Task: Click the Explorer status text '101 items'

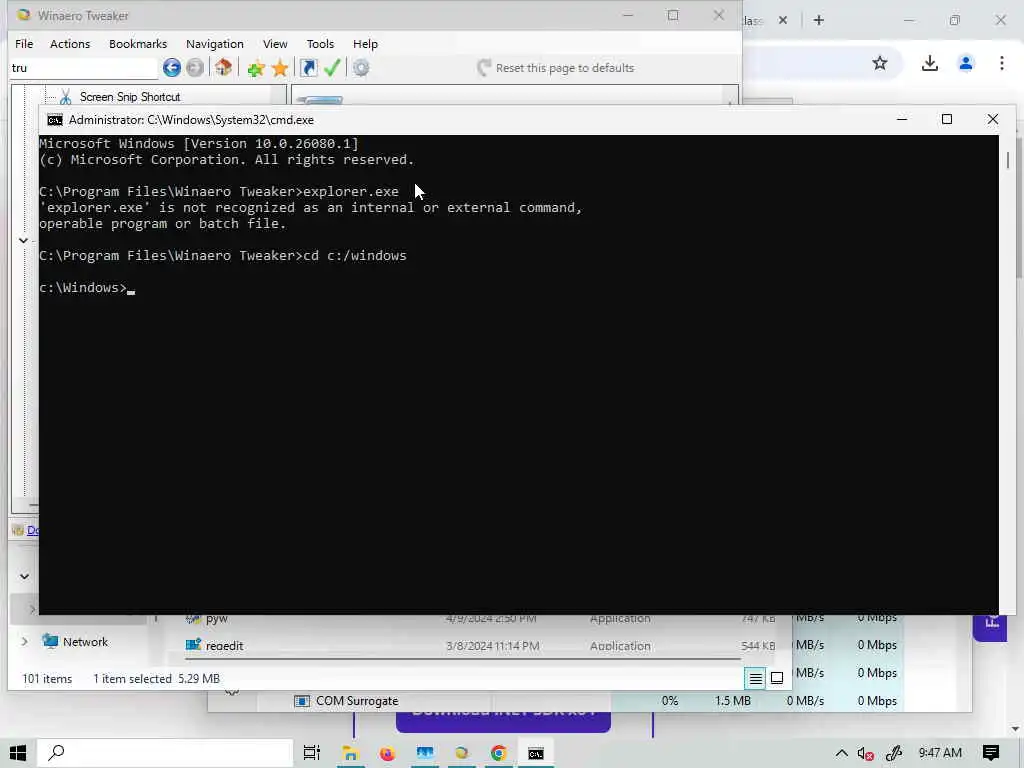Action: tap(47, 679)
